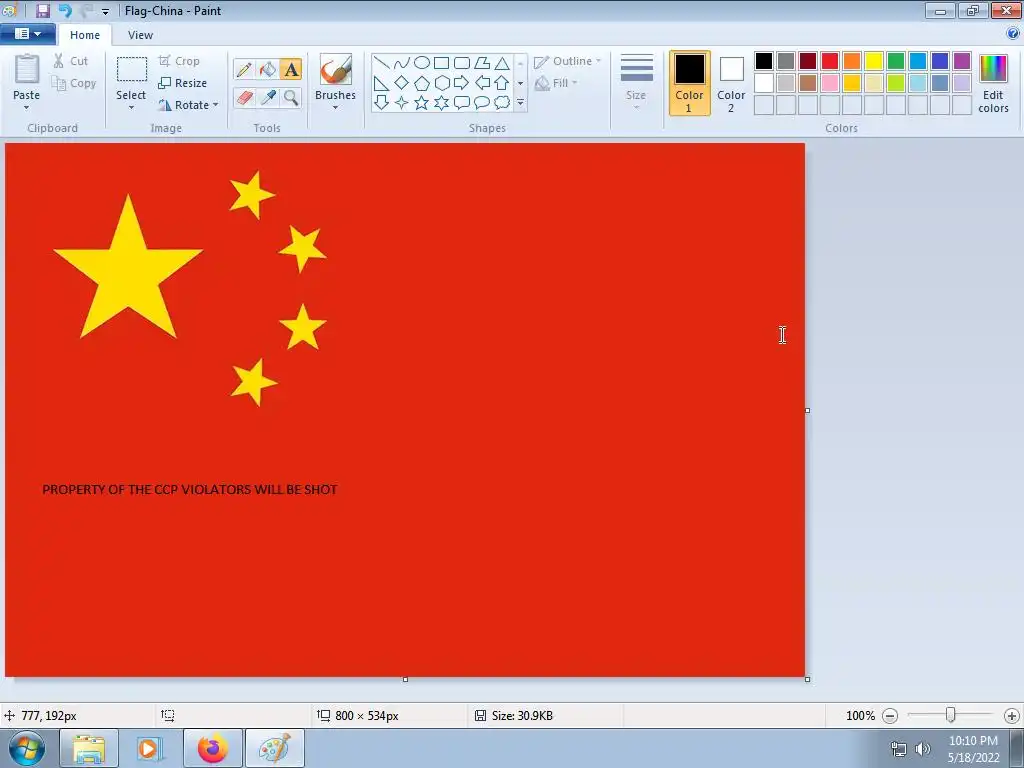Open the Paint Help question mark
Screen dimensions: 1024x768
pos(1013,34)
